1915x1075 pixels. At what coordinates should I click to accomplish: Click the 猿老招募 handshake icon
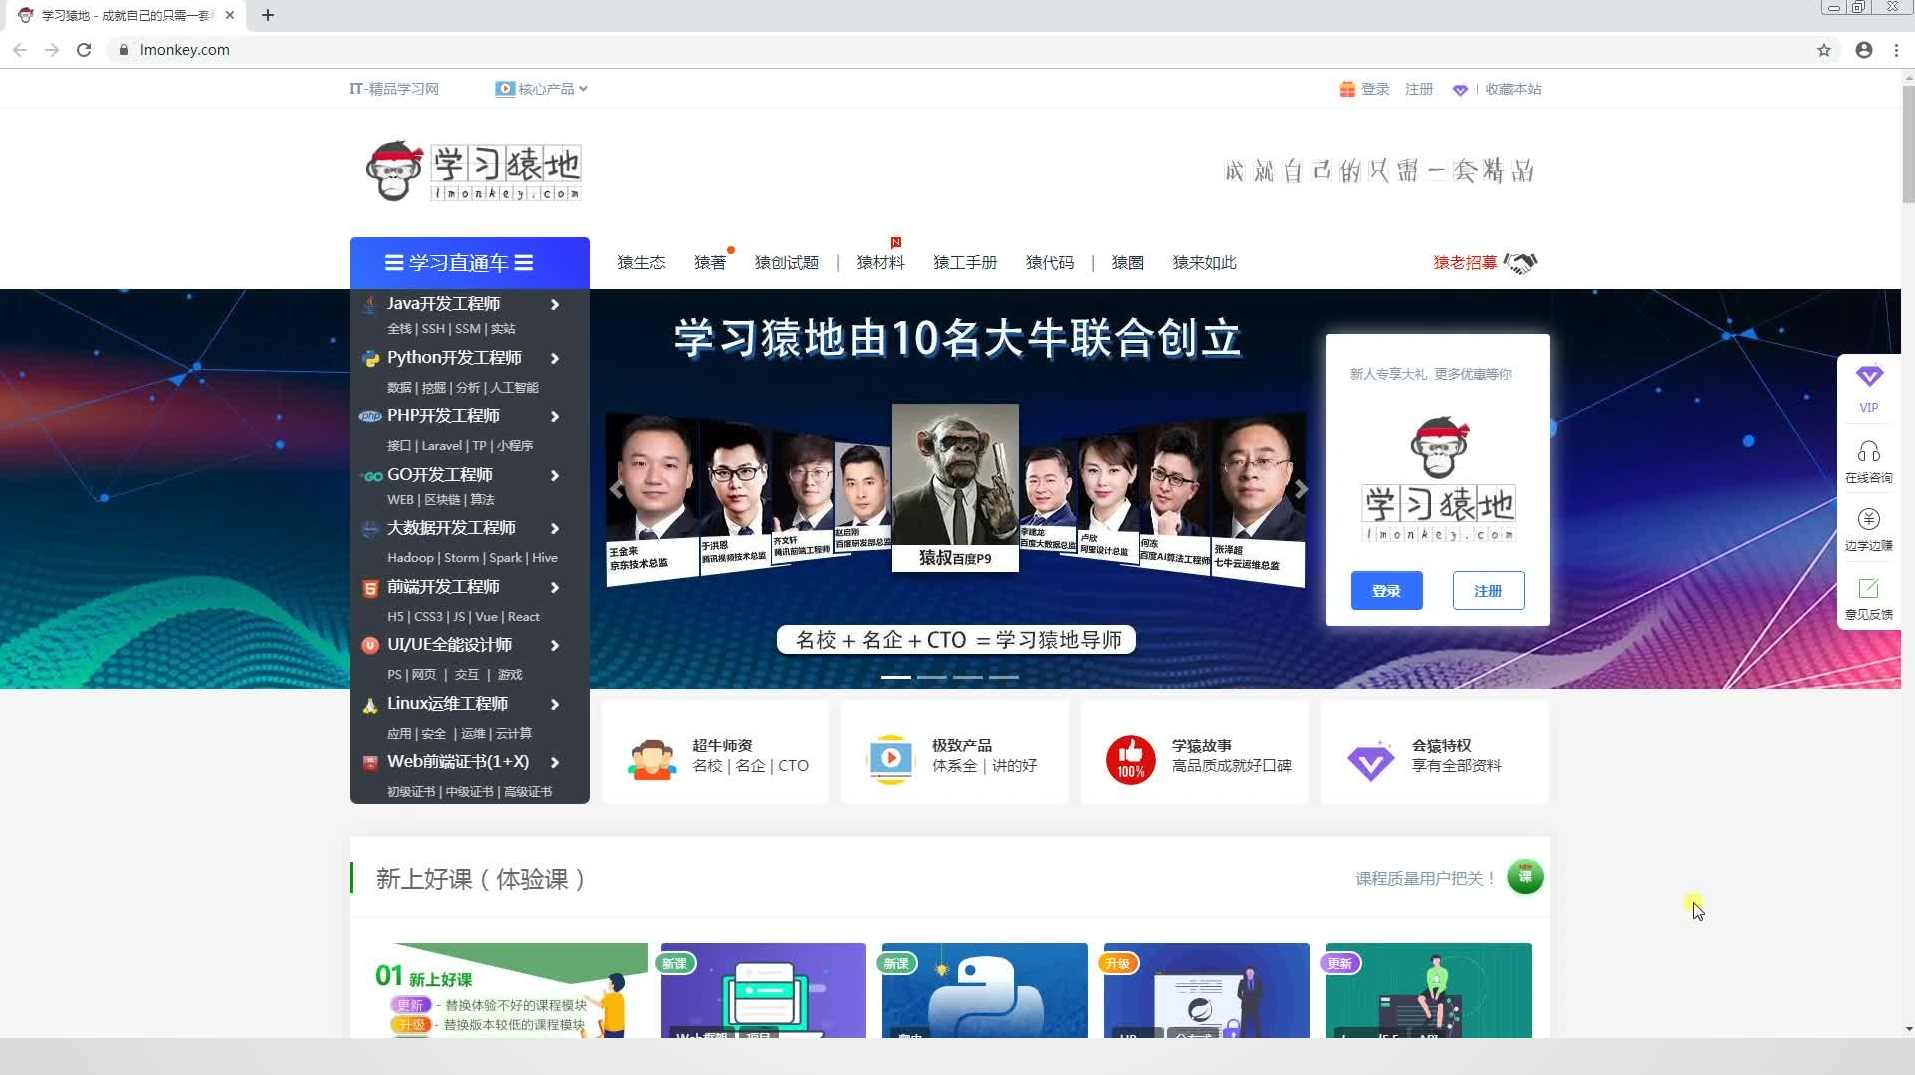pos(1521,262)
